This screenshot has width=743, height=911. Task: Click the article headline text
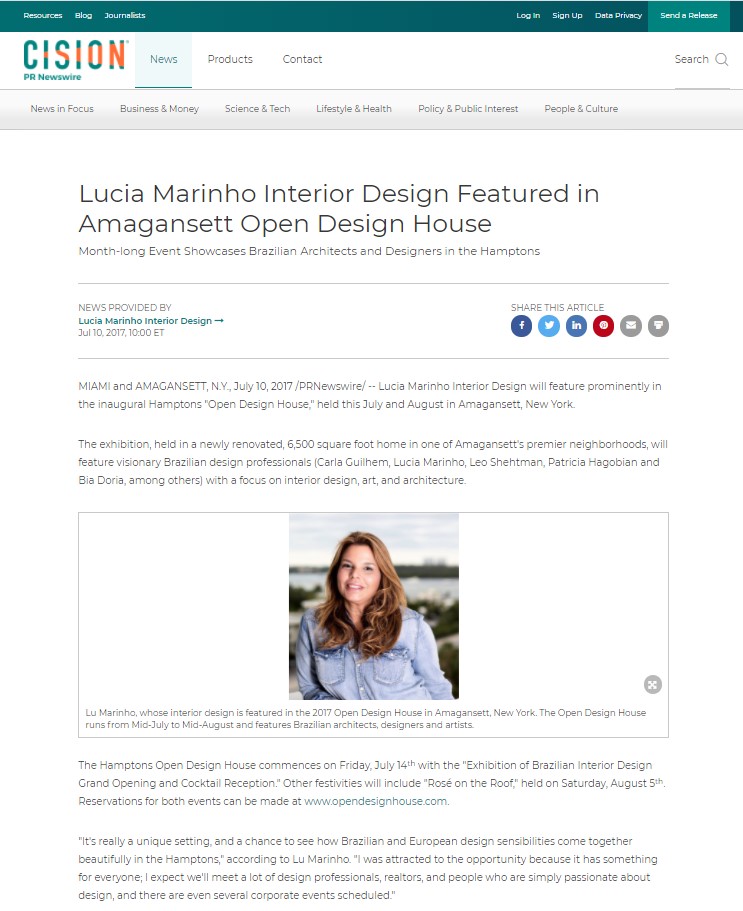click(x=339, y=209)
